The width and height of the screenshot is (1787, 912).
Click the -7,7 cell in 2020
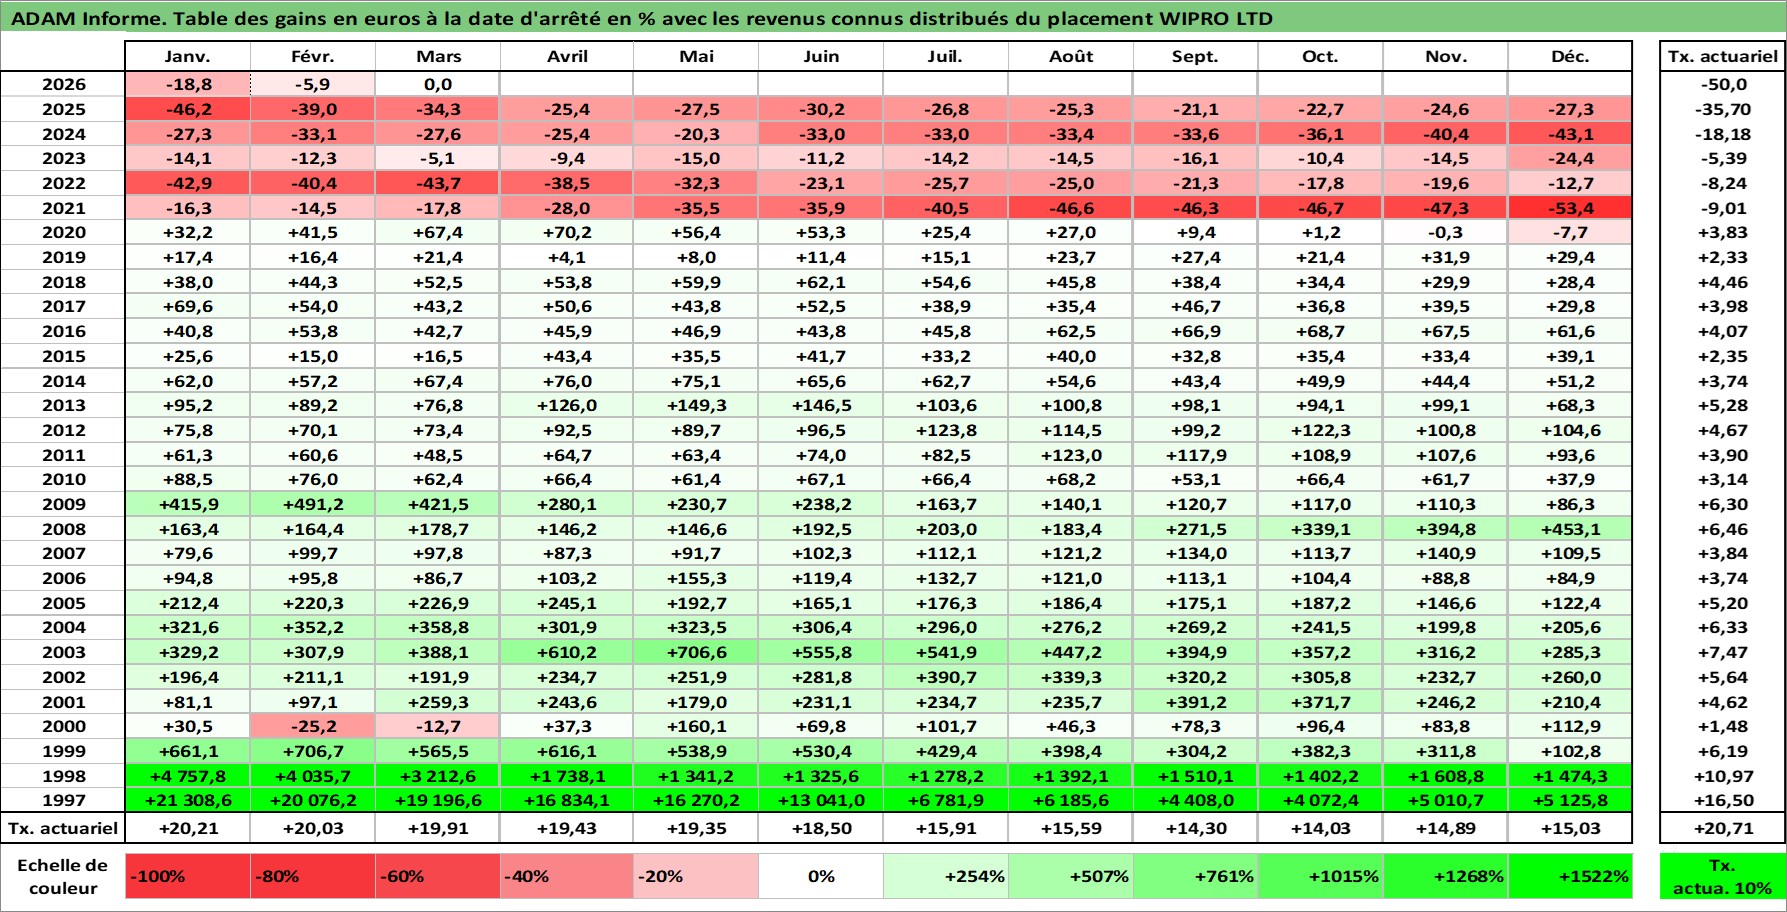click(1570, 232)
